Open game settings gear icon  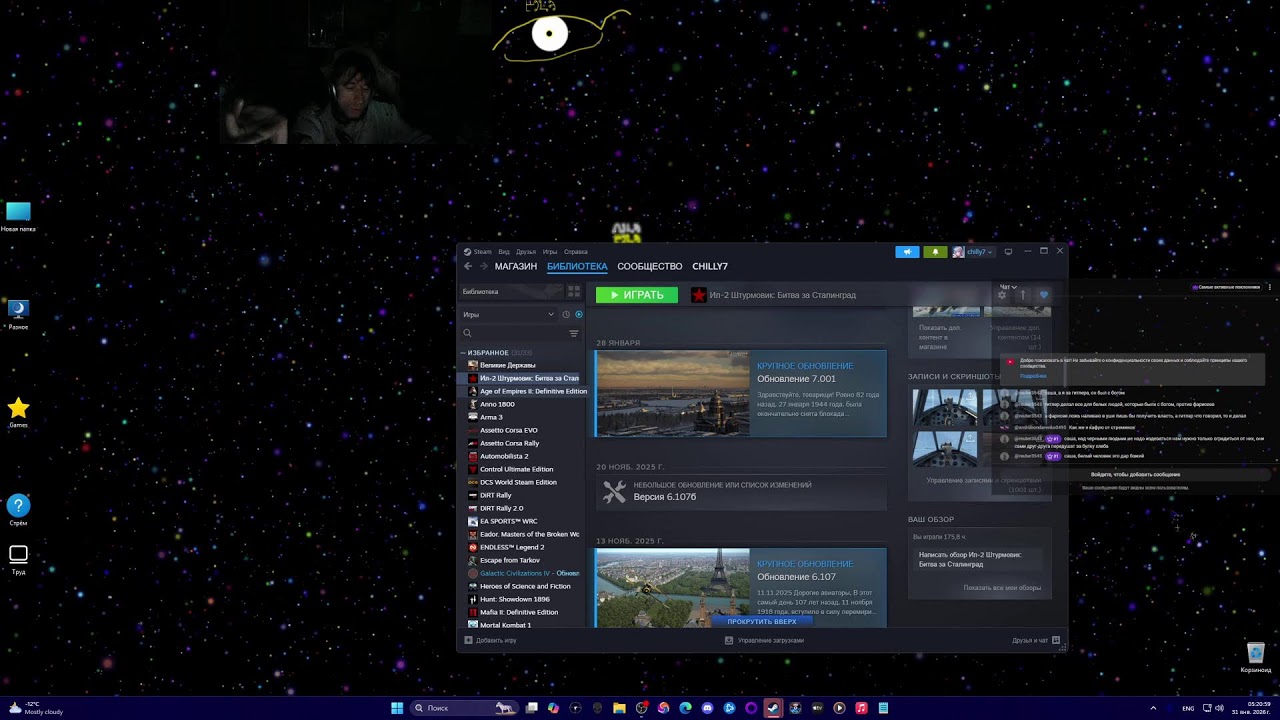pyautogui.click(x=1002, y=295)
